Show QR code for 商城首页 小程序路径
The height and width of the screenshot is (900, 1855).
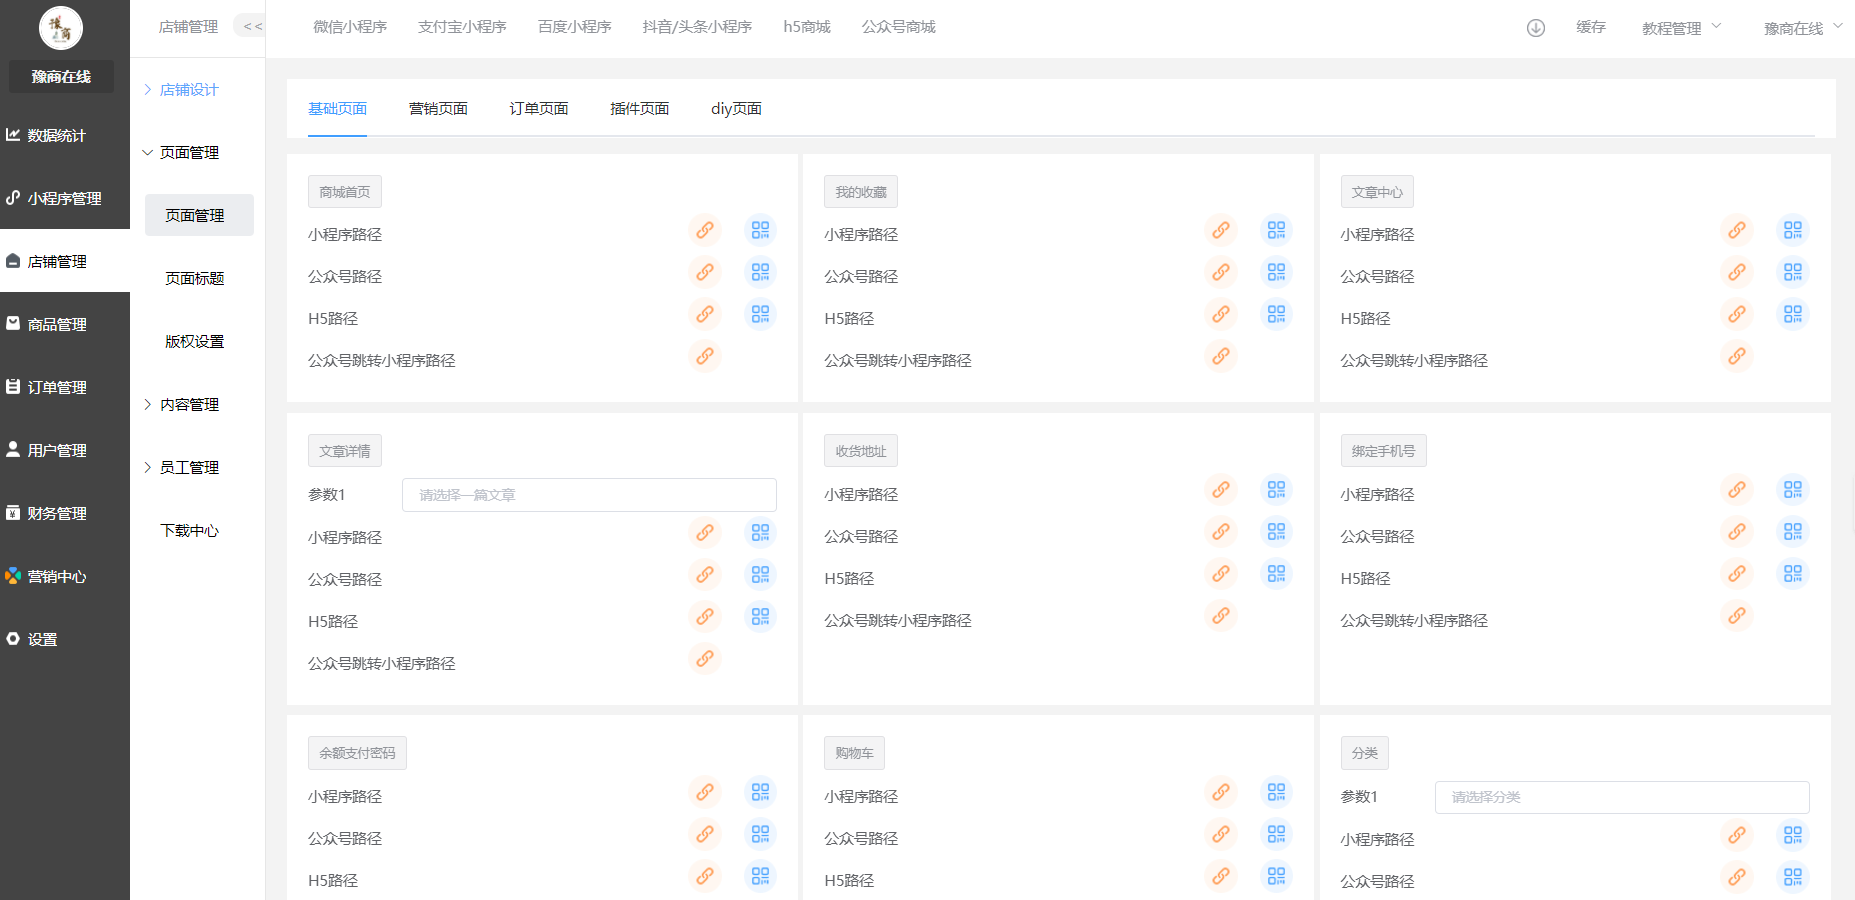(x=761, y=230)
